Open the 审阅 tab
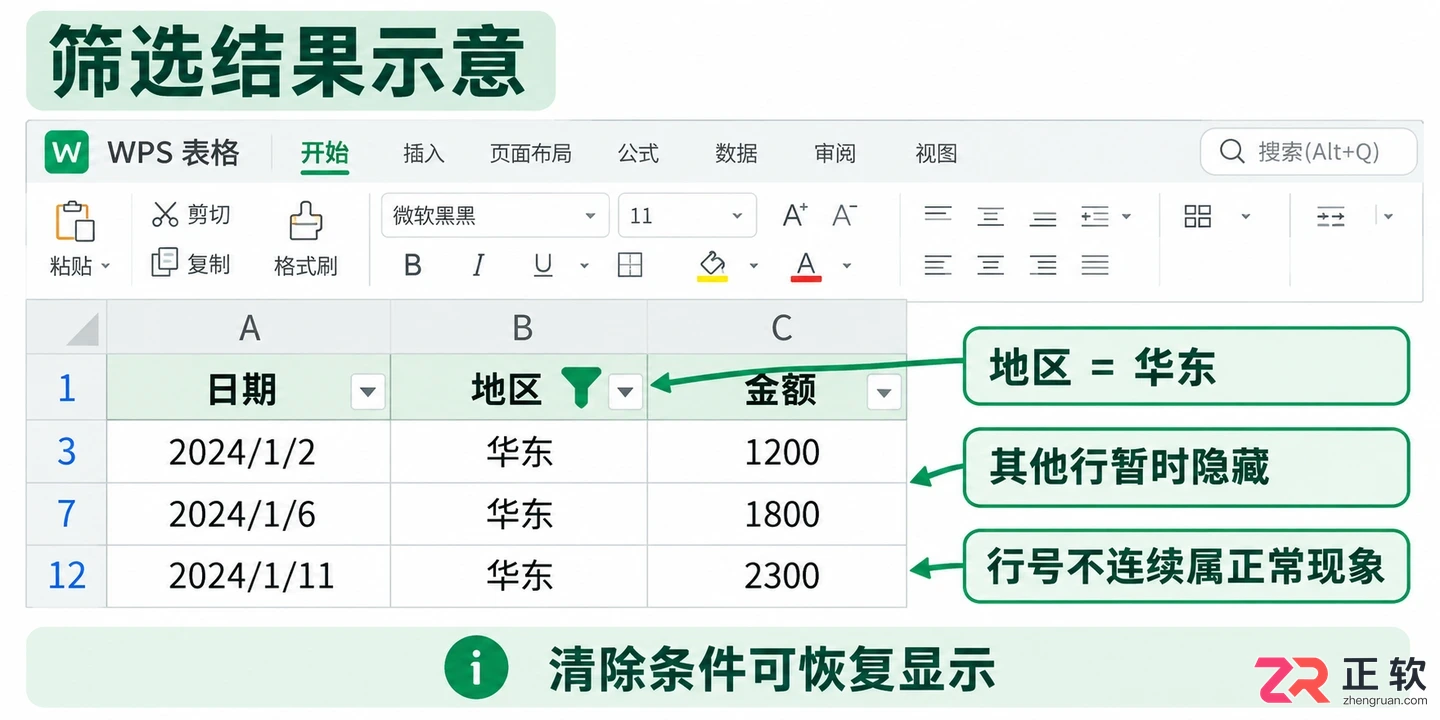1440x720 pixels. pyautogui.click(x=835, y=153)
